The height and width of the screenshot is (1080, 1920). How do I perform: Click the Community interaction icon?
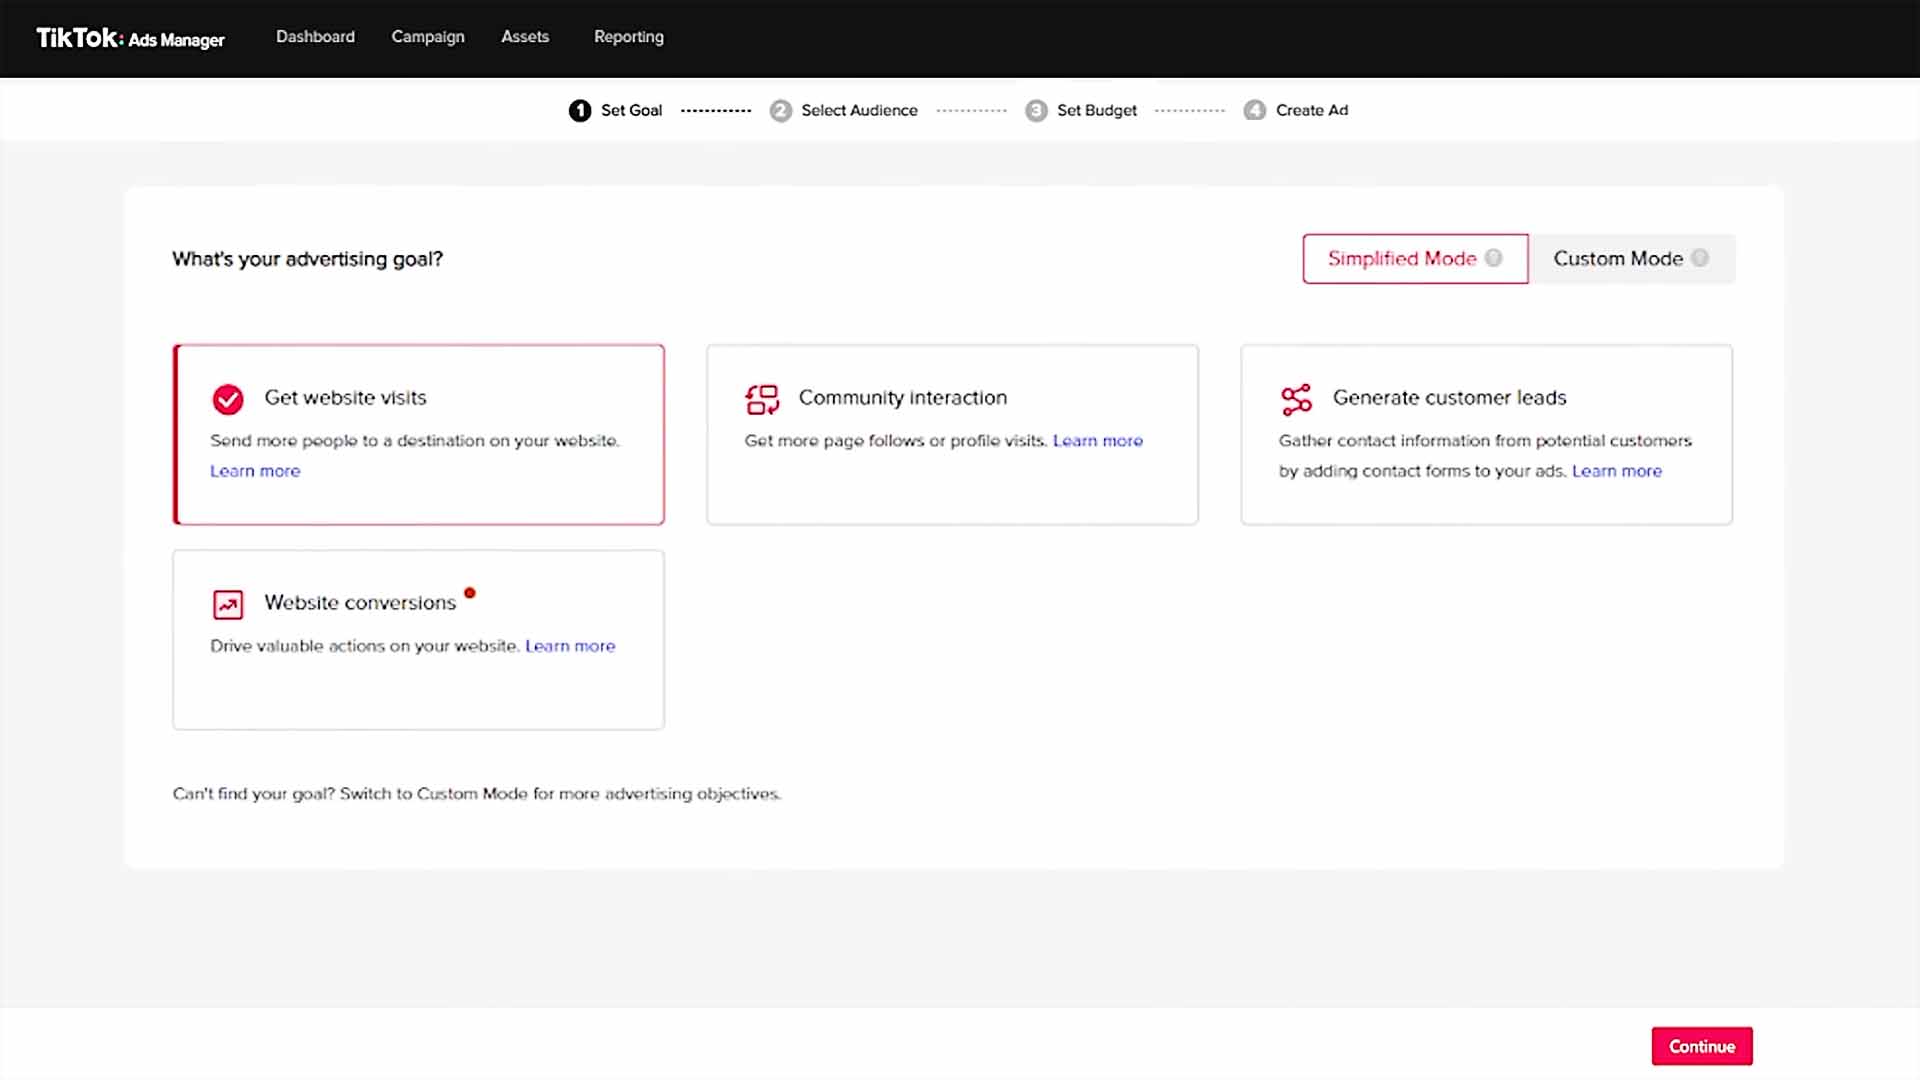tap(762, 399)
